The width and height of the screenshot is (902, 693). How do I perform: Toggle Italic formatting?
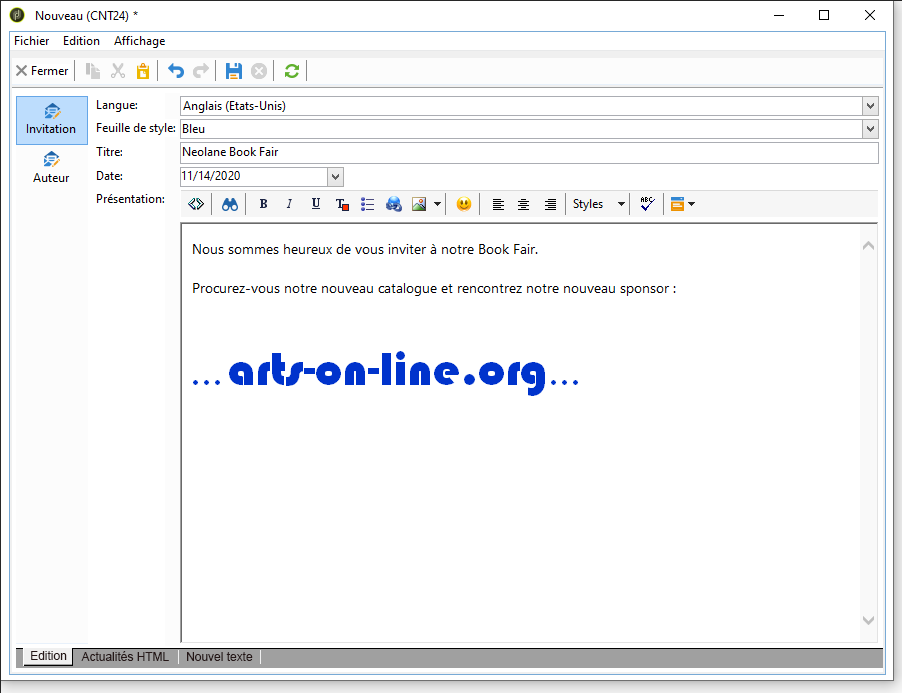coord(289,204)
